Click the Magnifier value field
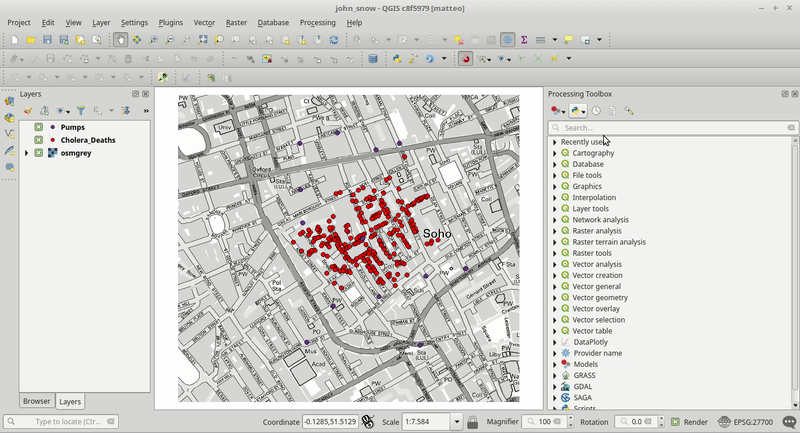 pyautogui.click(x=544, y=422)
